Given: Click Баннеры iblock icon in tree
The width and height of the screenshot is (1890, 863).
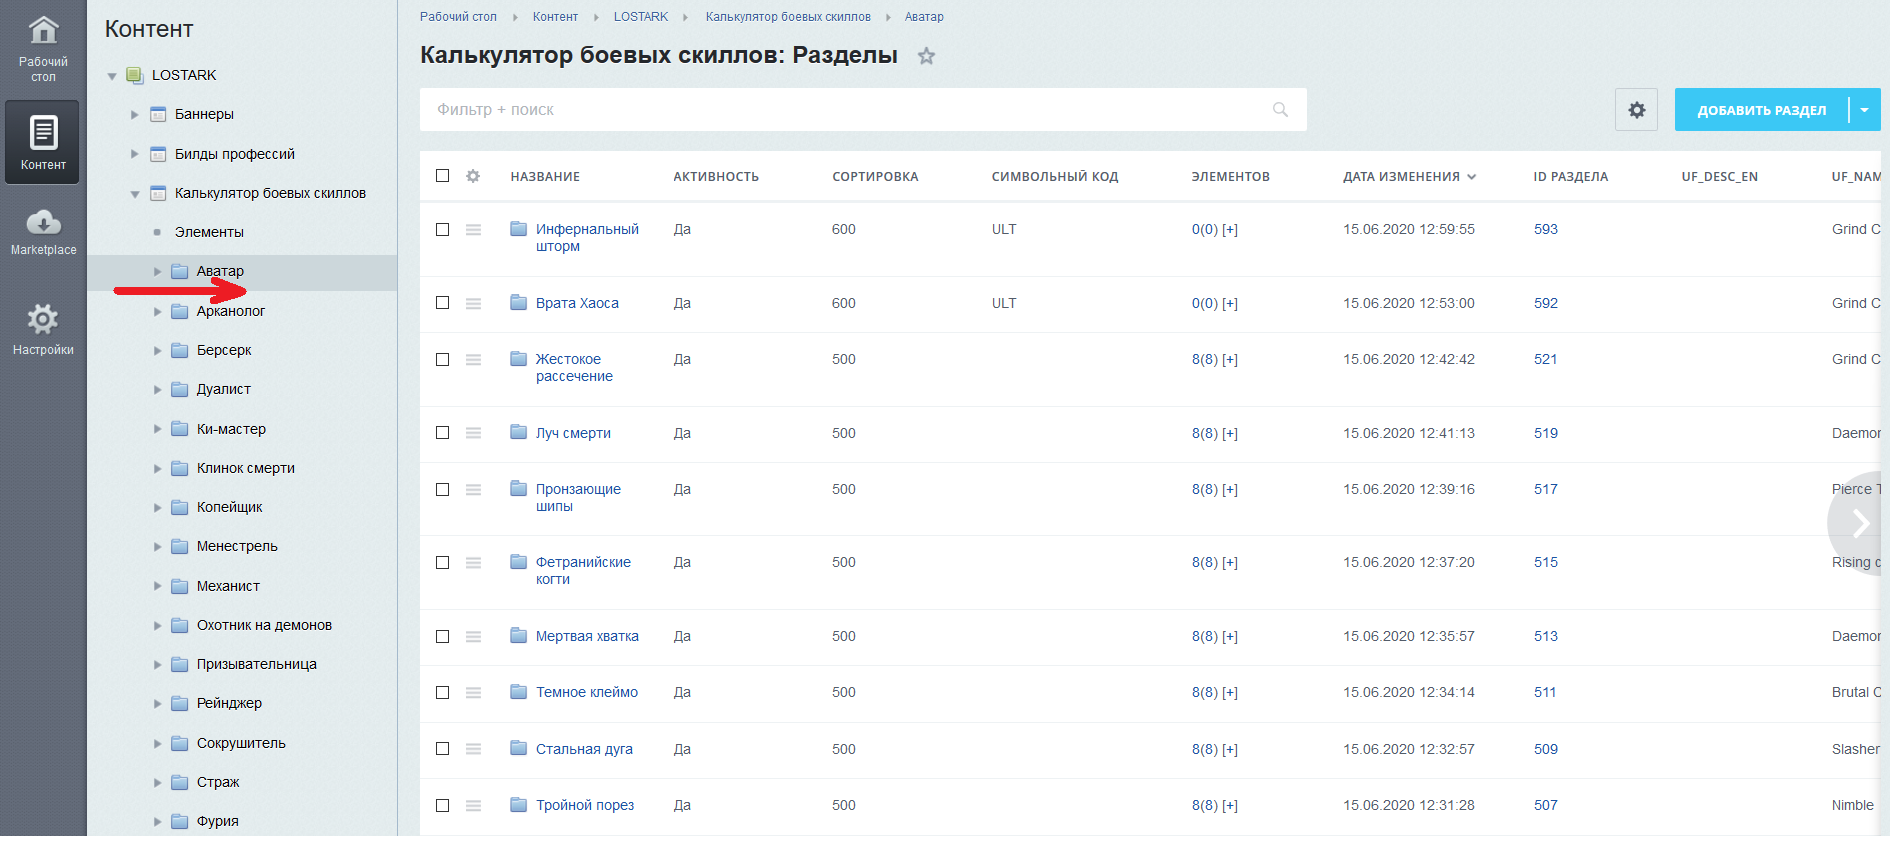Looking at the screenshot, I should click(158, 114).
